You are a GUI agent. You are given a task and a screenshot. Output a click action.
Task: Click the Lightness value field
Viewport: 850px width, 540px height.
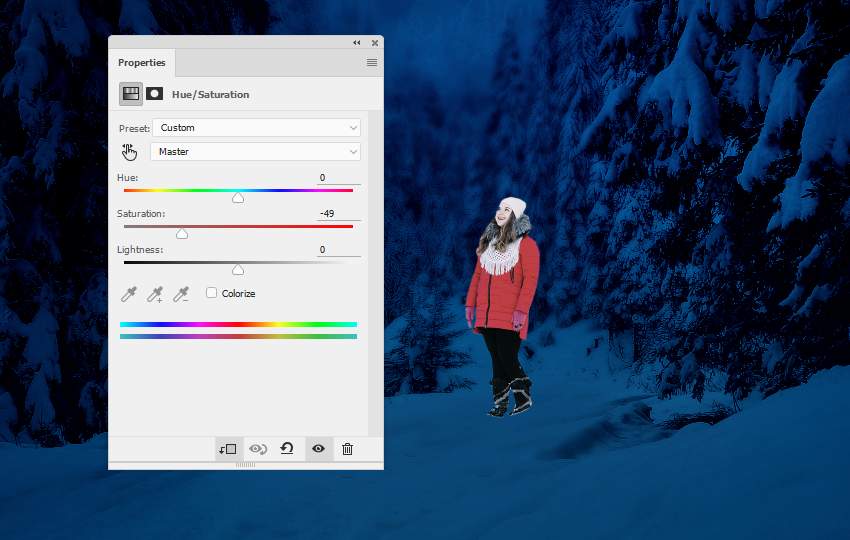(x=339, y=249)
